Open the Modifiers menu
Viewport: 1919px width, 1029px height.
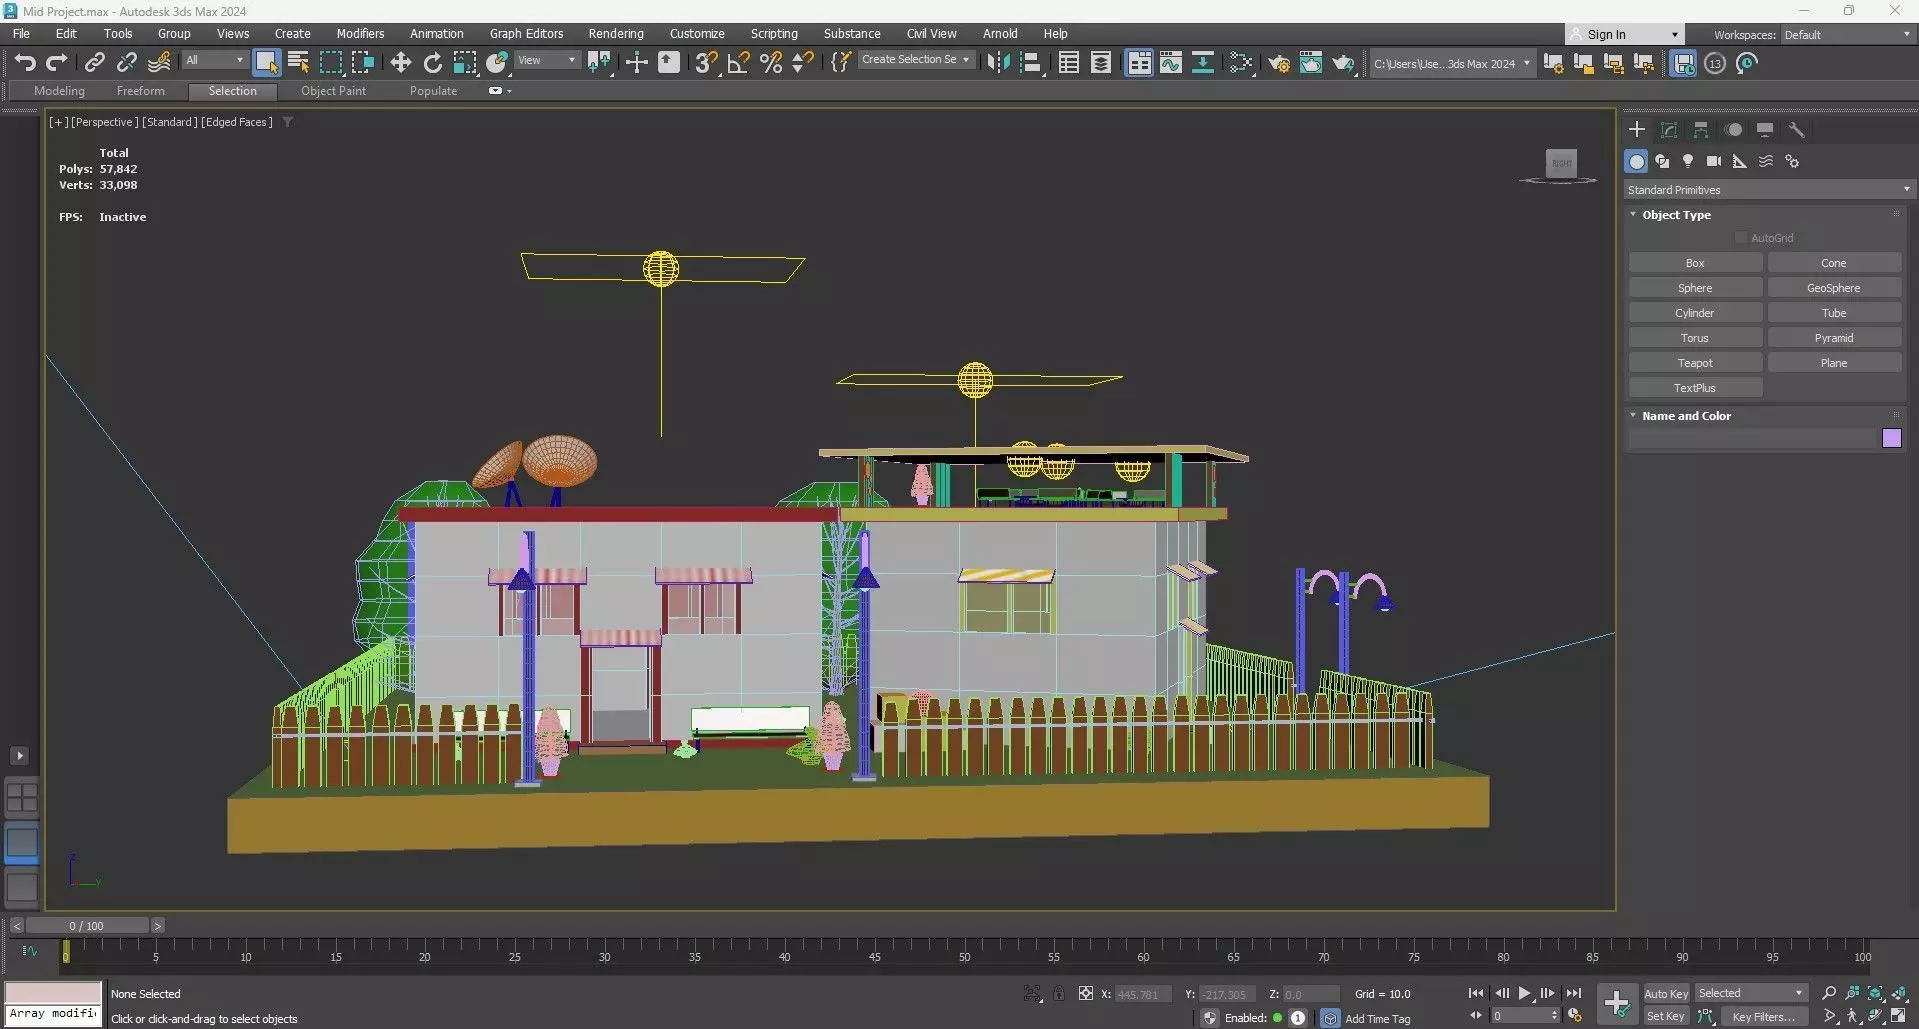coord(360,33)
